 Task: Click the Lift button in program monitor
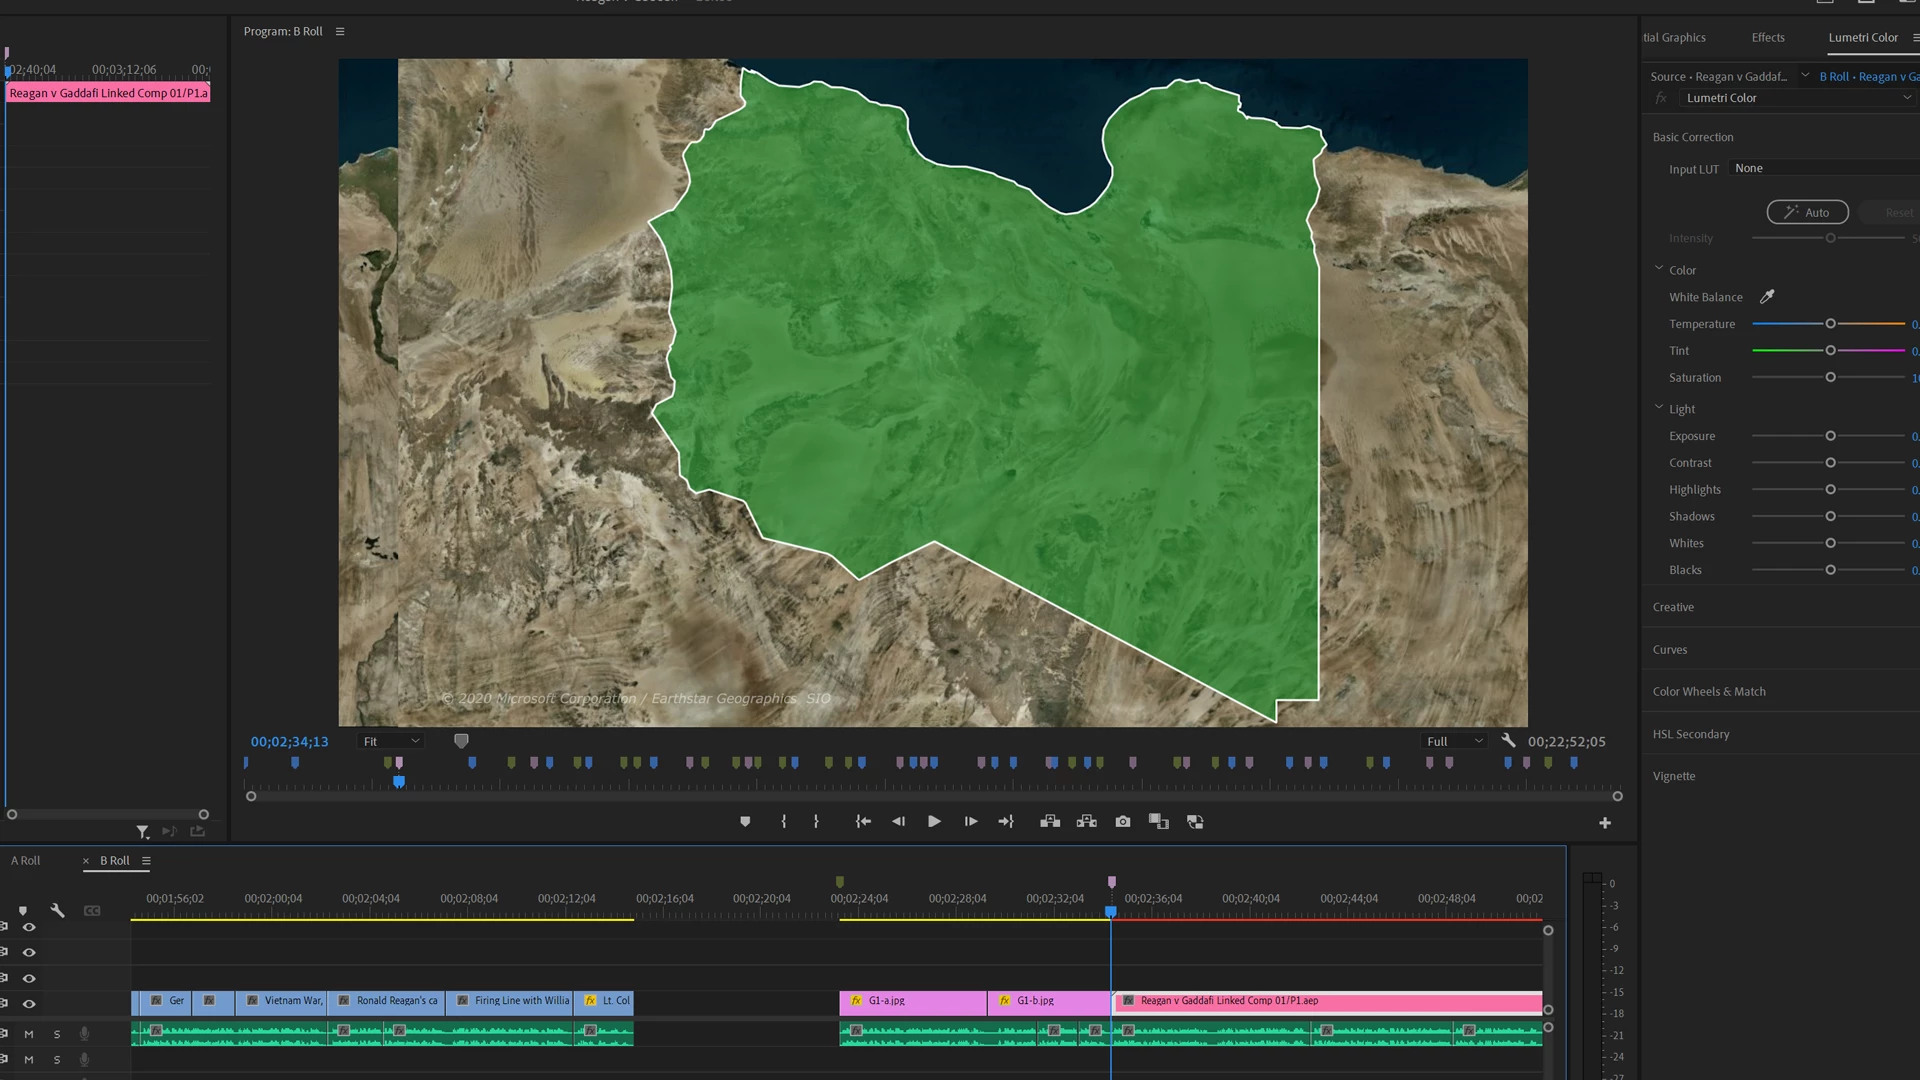point(1050,822)
